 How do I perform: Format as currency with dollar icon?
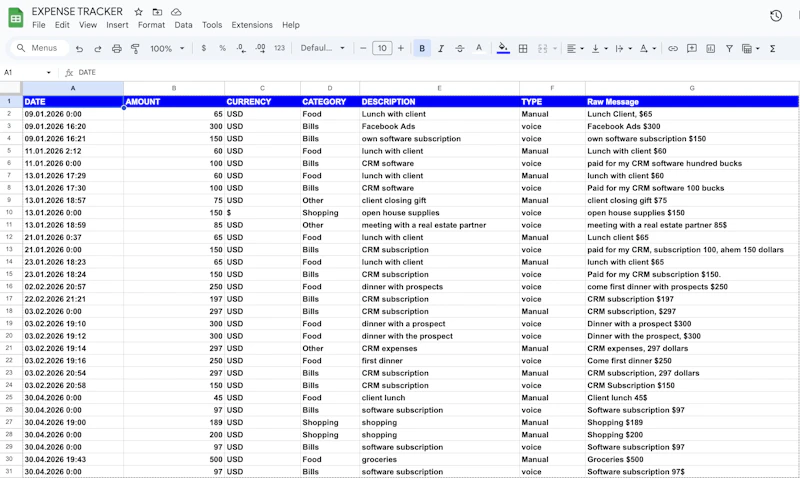[204, 48]
